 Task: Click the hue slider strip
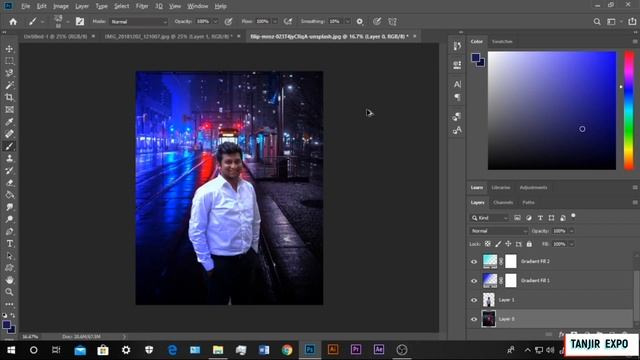[x=629, y=110]
